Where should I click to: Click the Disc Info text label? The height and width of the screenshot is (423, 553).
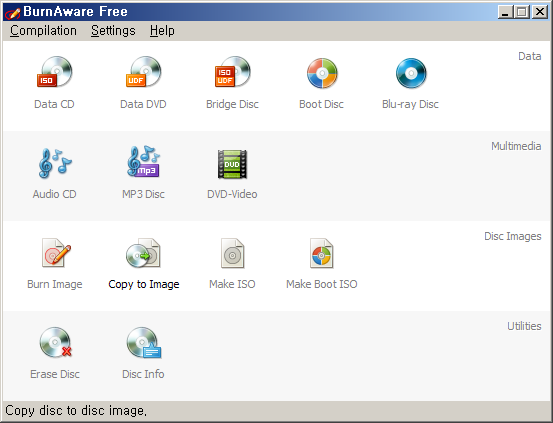[143, 374]
